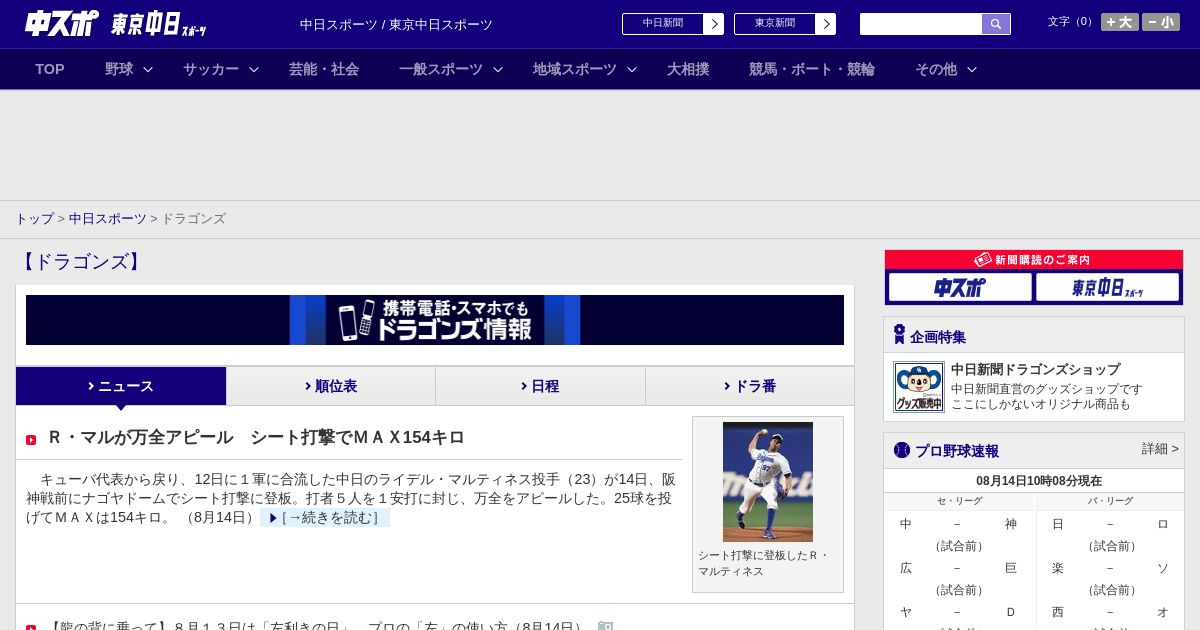This screenshot has height=630, width=1200.
Task: Click the magnifier search button
Action: [996, 24]
